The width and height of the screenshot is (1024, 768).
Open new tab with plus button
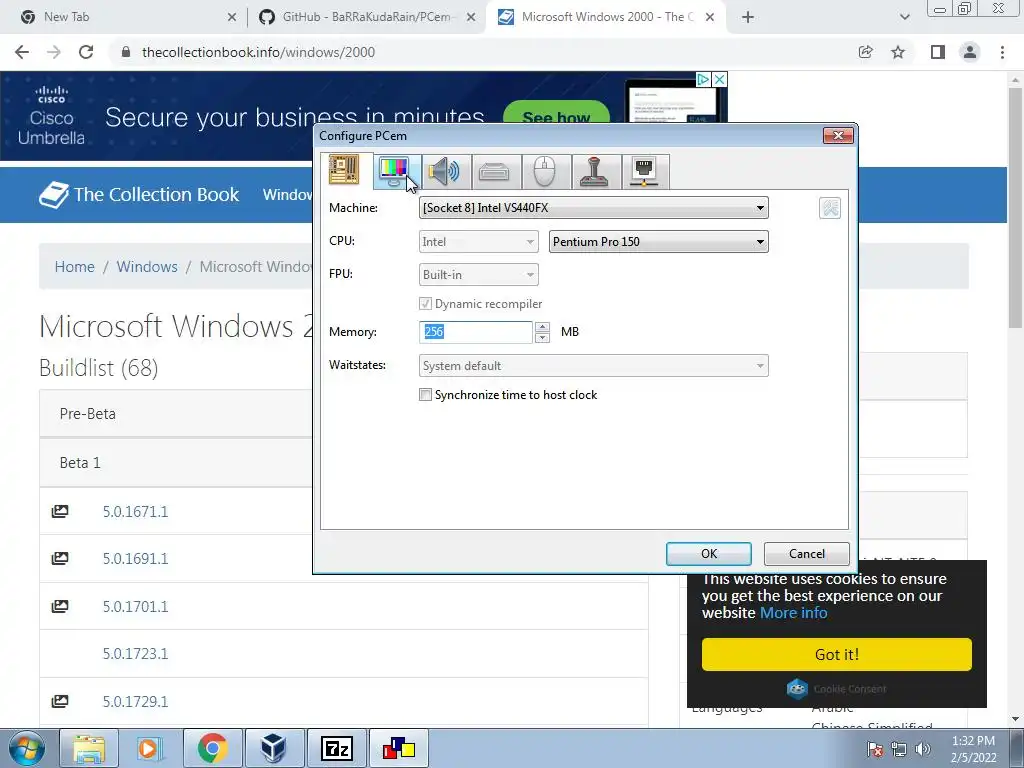748,17
